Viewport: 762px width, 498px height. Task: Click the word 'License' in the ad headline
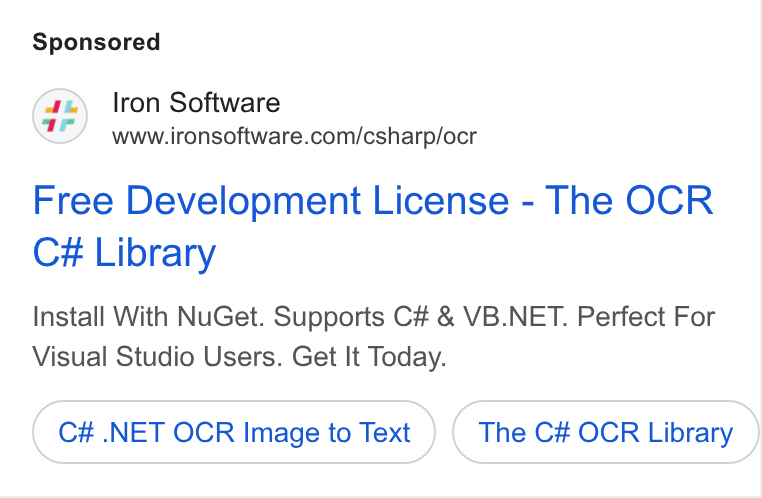click(x=441, y=200)
